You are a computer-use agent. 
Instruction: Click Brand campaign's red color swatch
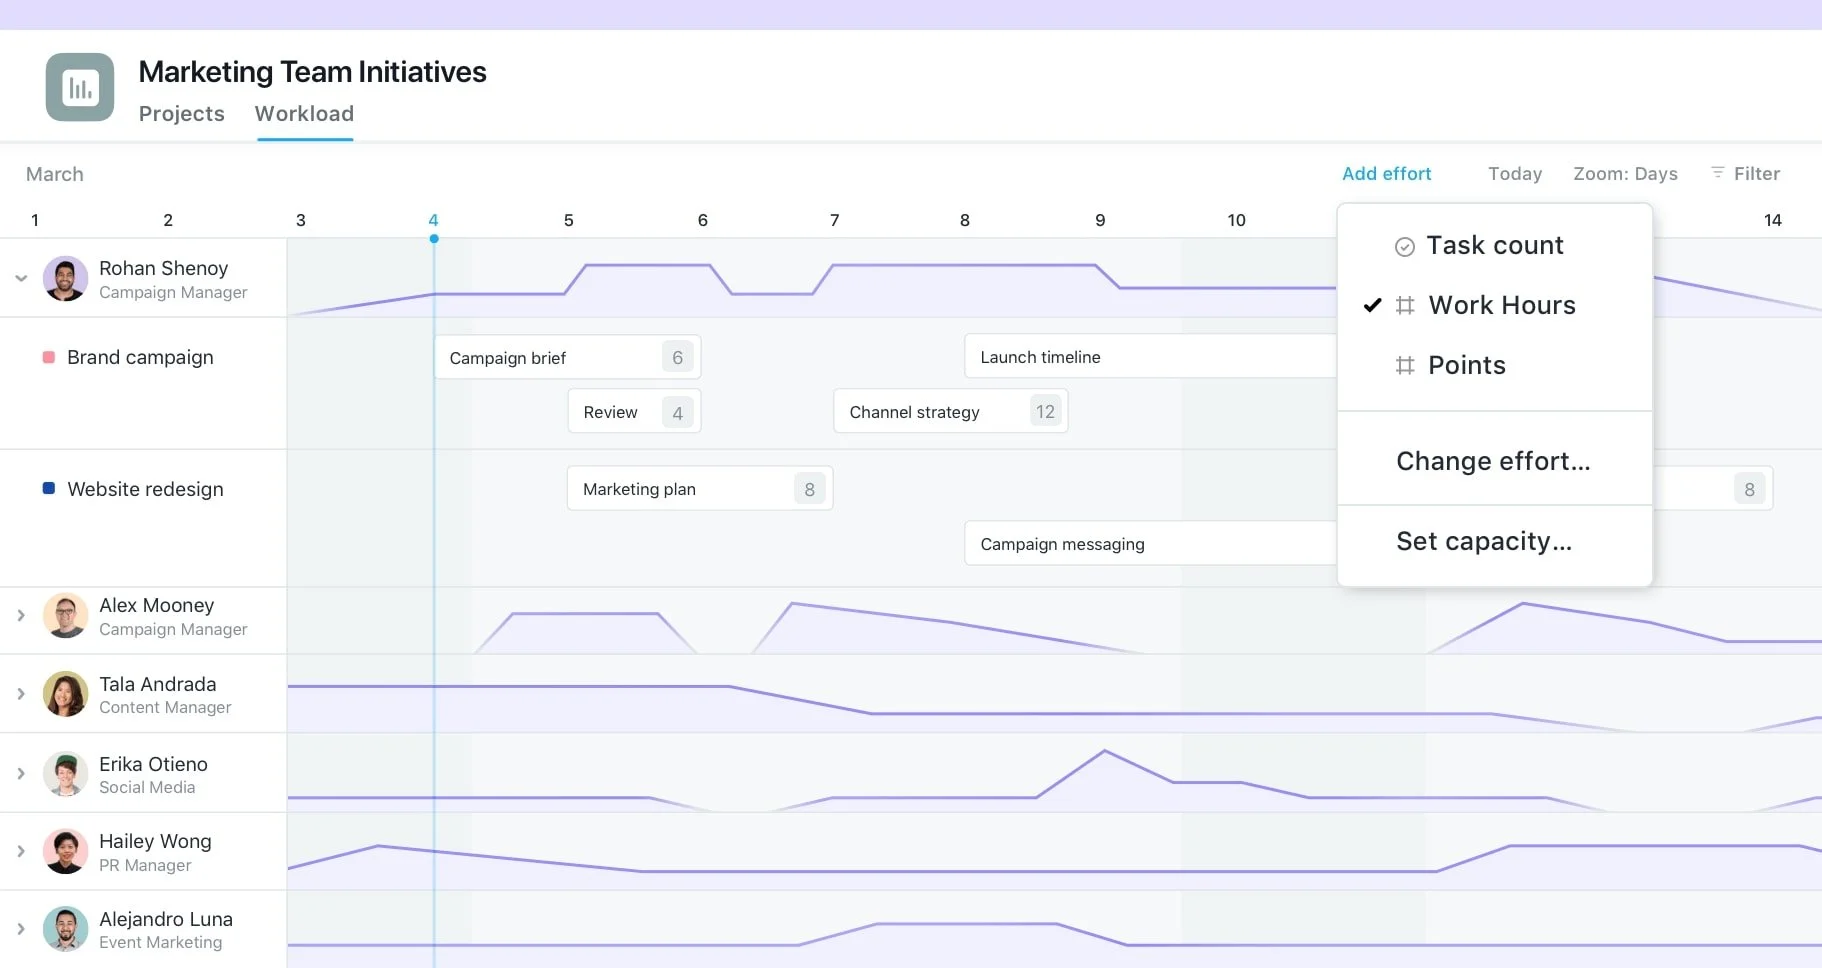tap(46, 356)
